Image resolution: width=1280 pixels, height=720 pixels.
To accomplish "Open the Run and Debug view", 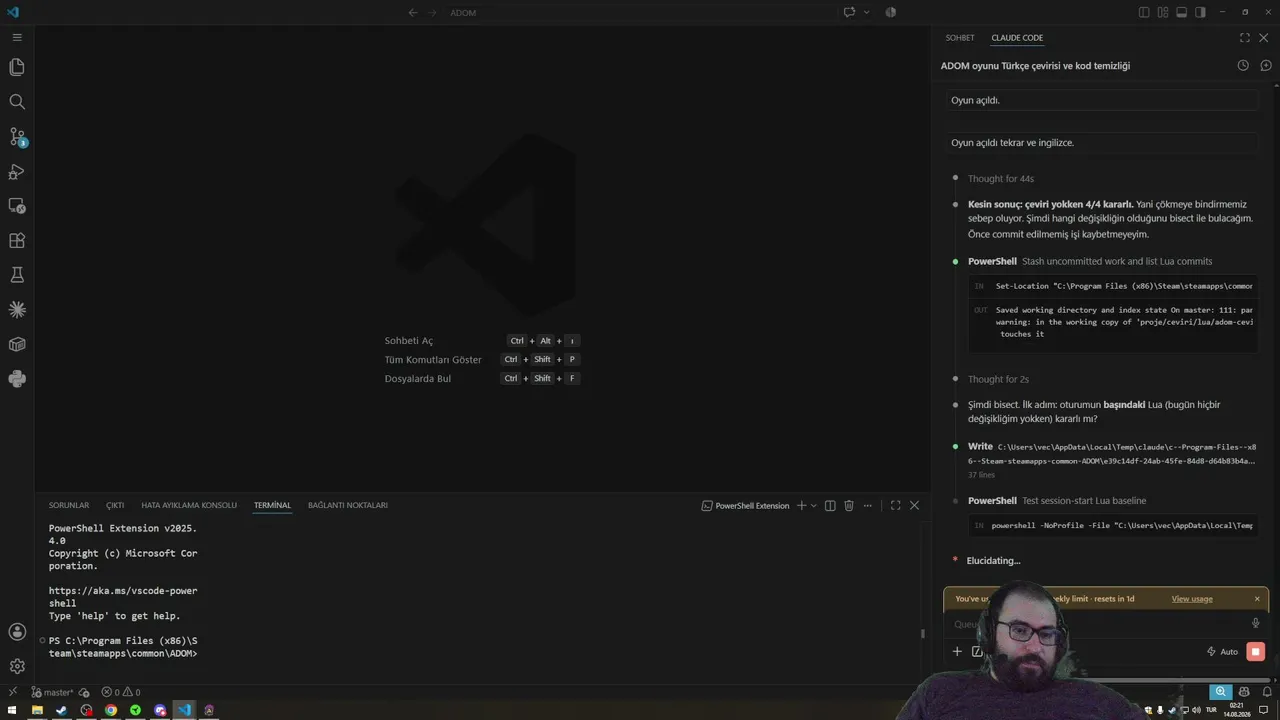I will (x=17, y=172).
